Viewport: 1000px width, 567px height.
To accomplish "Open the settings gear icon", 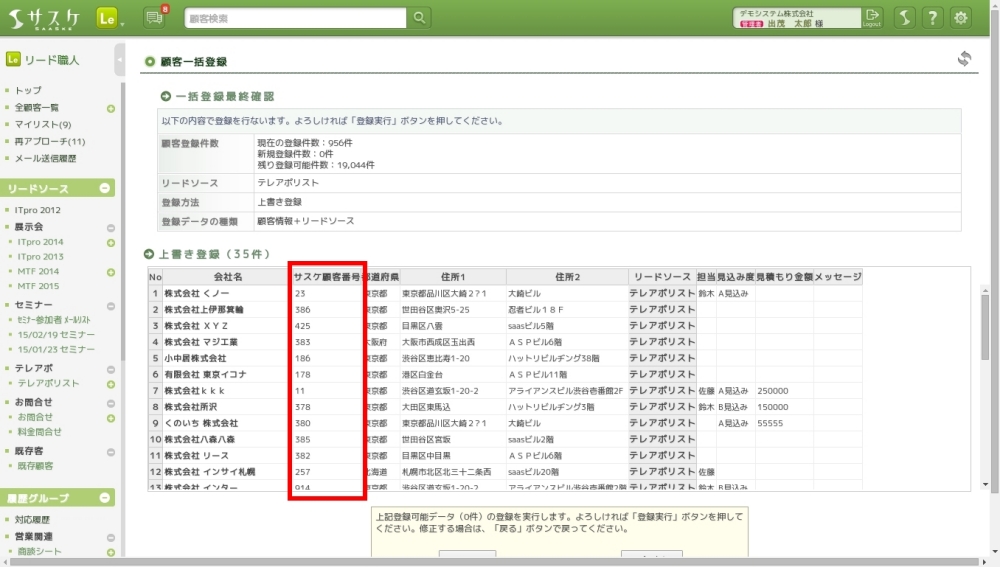I will pyautogui.click(x=961, y=18).
